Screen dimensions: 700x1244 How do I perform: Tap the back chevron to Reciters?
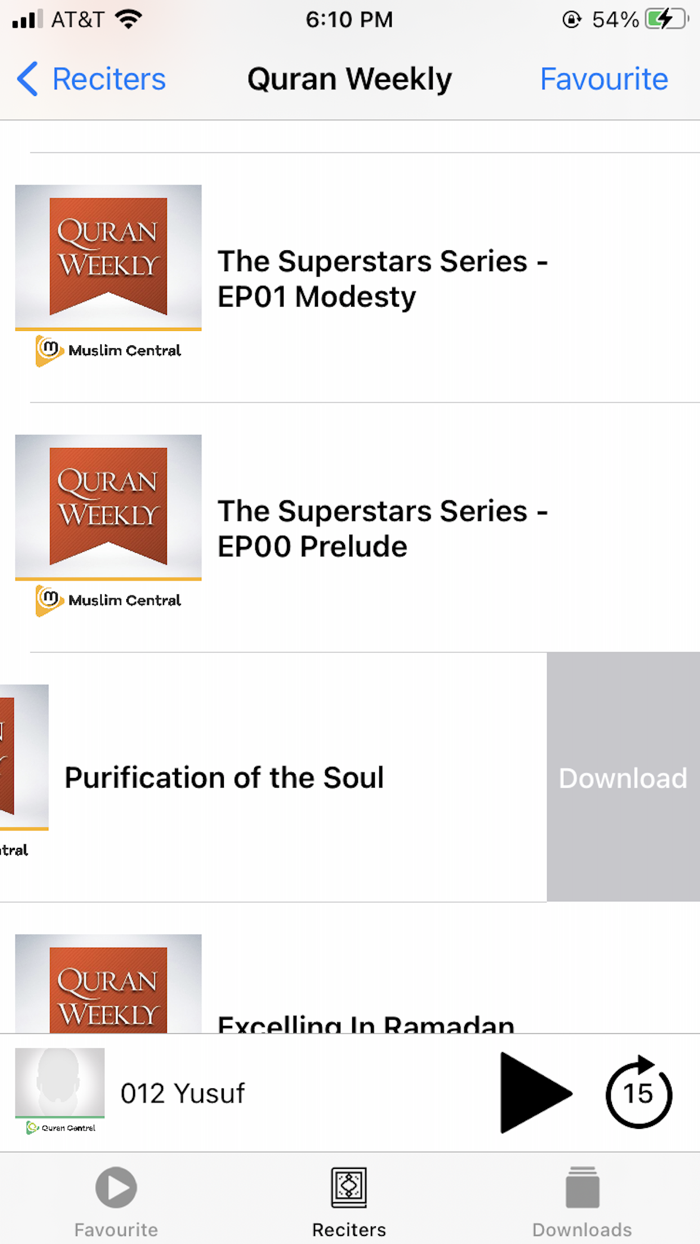click(x=27, y=79)
